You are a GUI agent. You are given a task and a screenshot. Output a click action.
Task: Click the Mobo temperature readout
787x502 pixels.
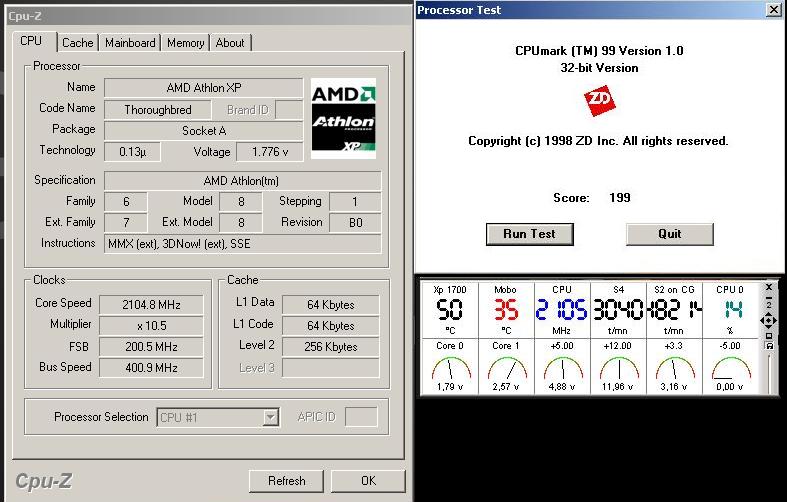click(x=505, y=309)
